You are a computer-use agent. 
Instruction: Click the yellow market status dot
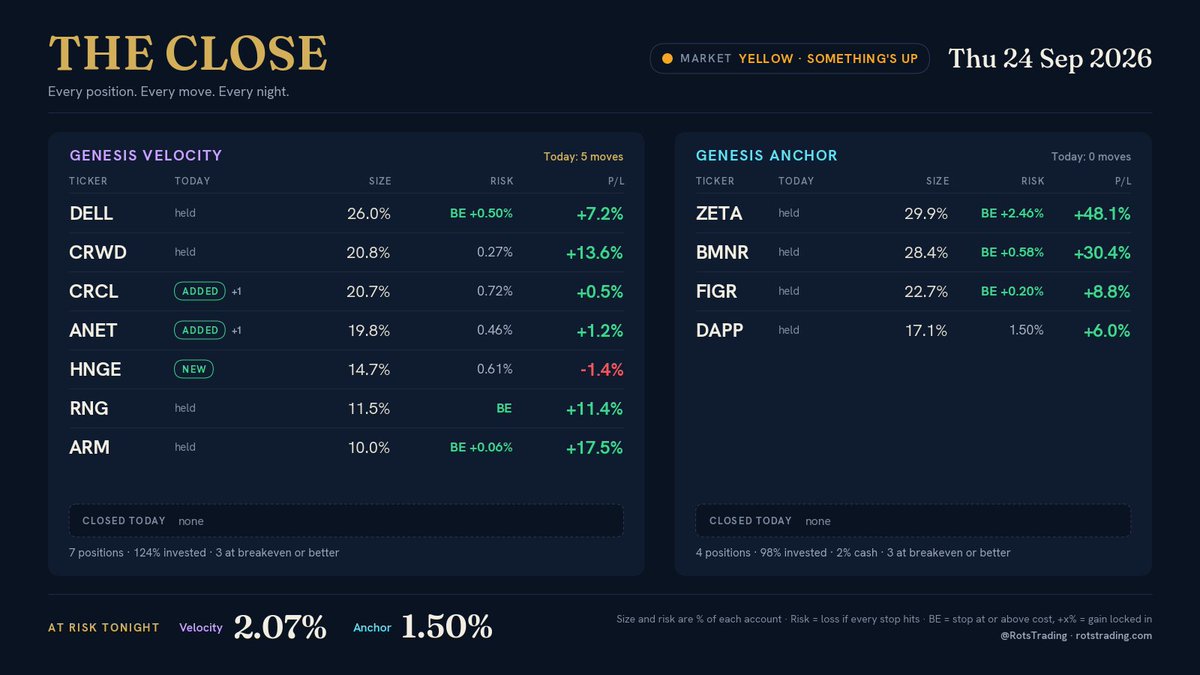pos(667,59)
